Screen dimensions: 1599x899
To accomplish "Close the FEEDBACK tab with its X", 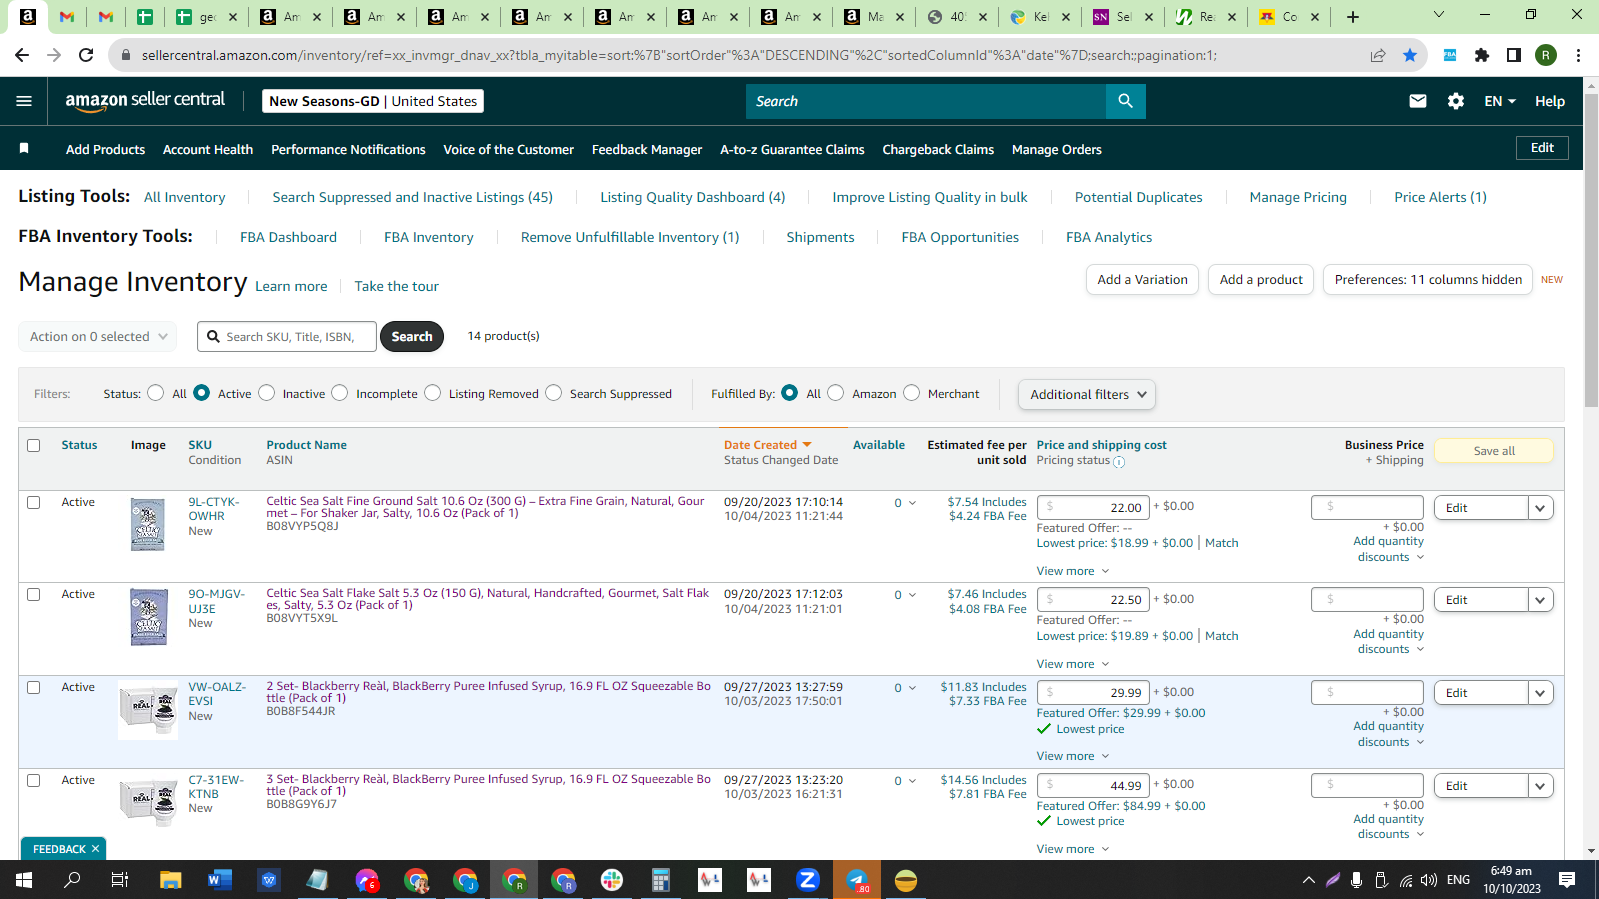I will click(95, 849).
